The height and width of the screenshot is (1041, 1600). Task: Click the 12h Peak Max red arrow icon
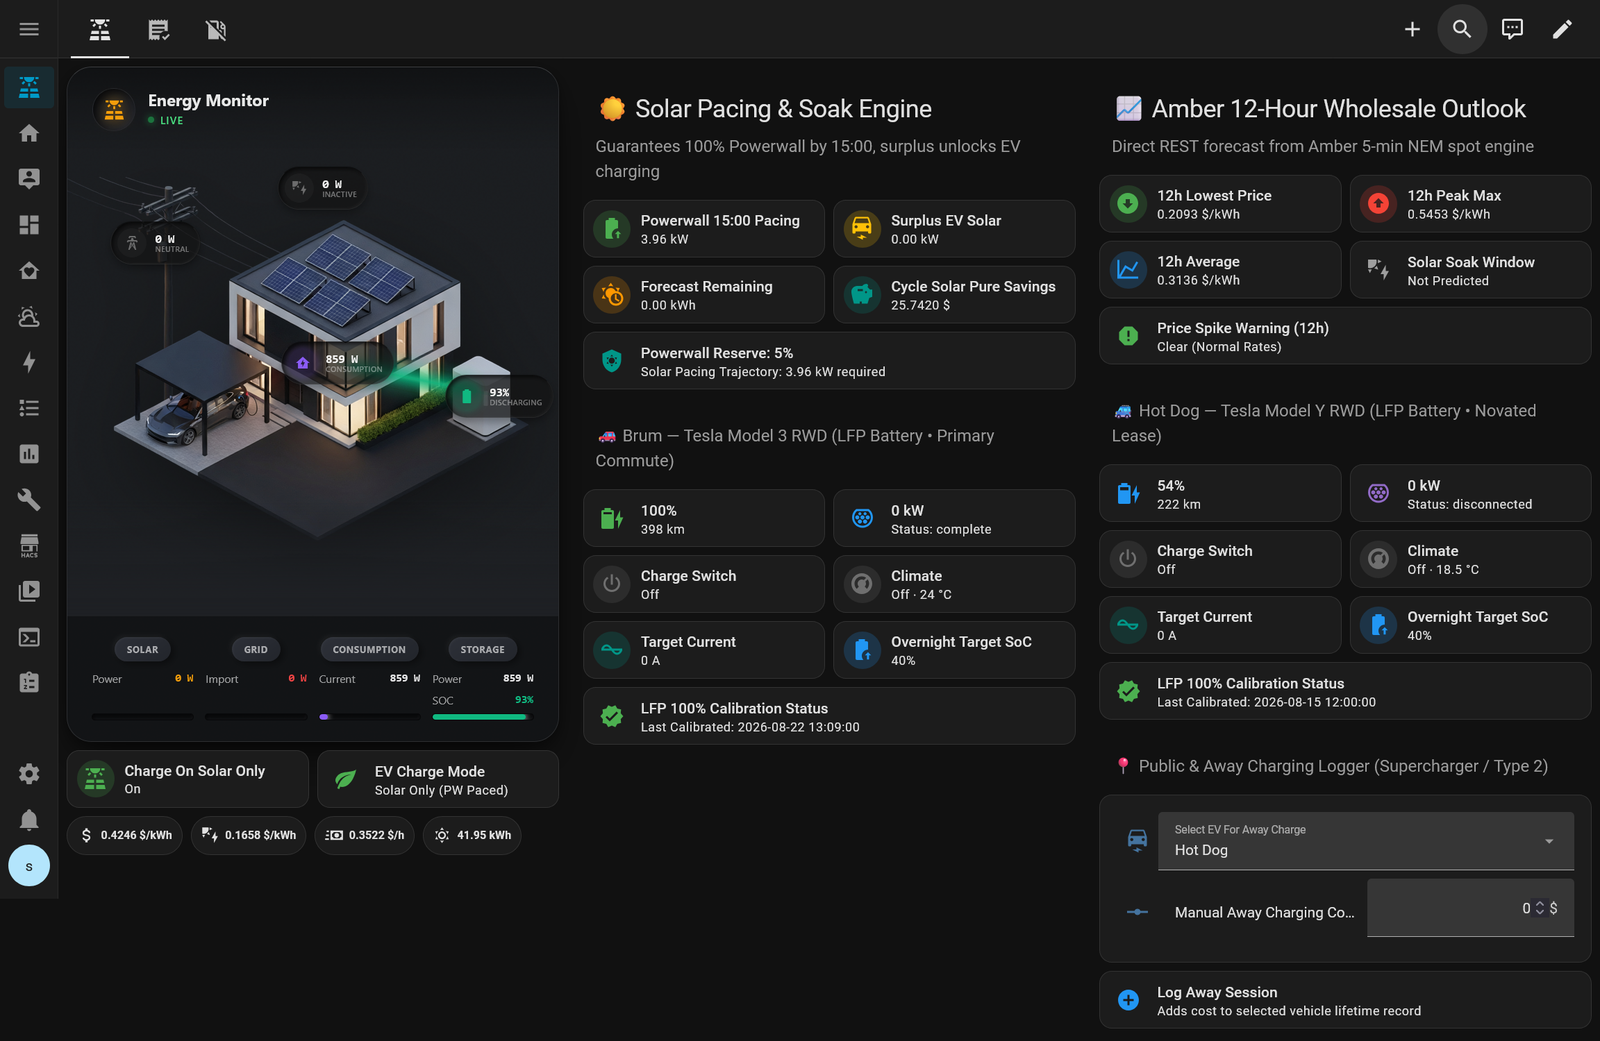click(x=1378, y=204)
